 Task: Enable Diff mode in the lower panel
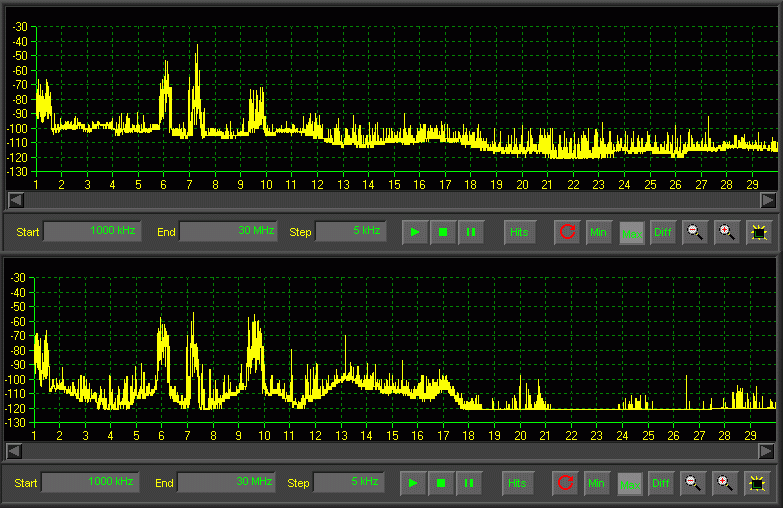coord(661,483)
